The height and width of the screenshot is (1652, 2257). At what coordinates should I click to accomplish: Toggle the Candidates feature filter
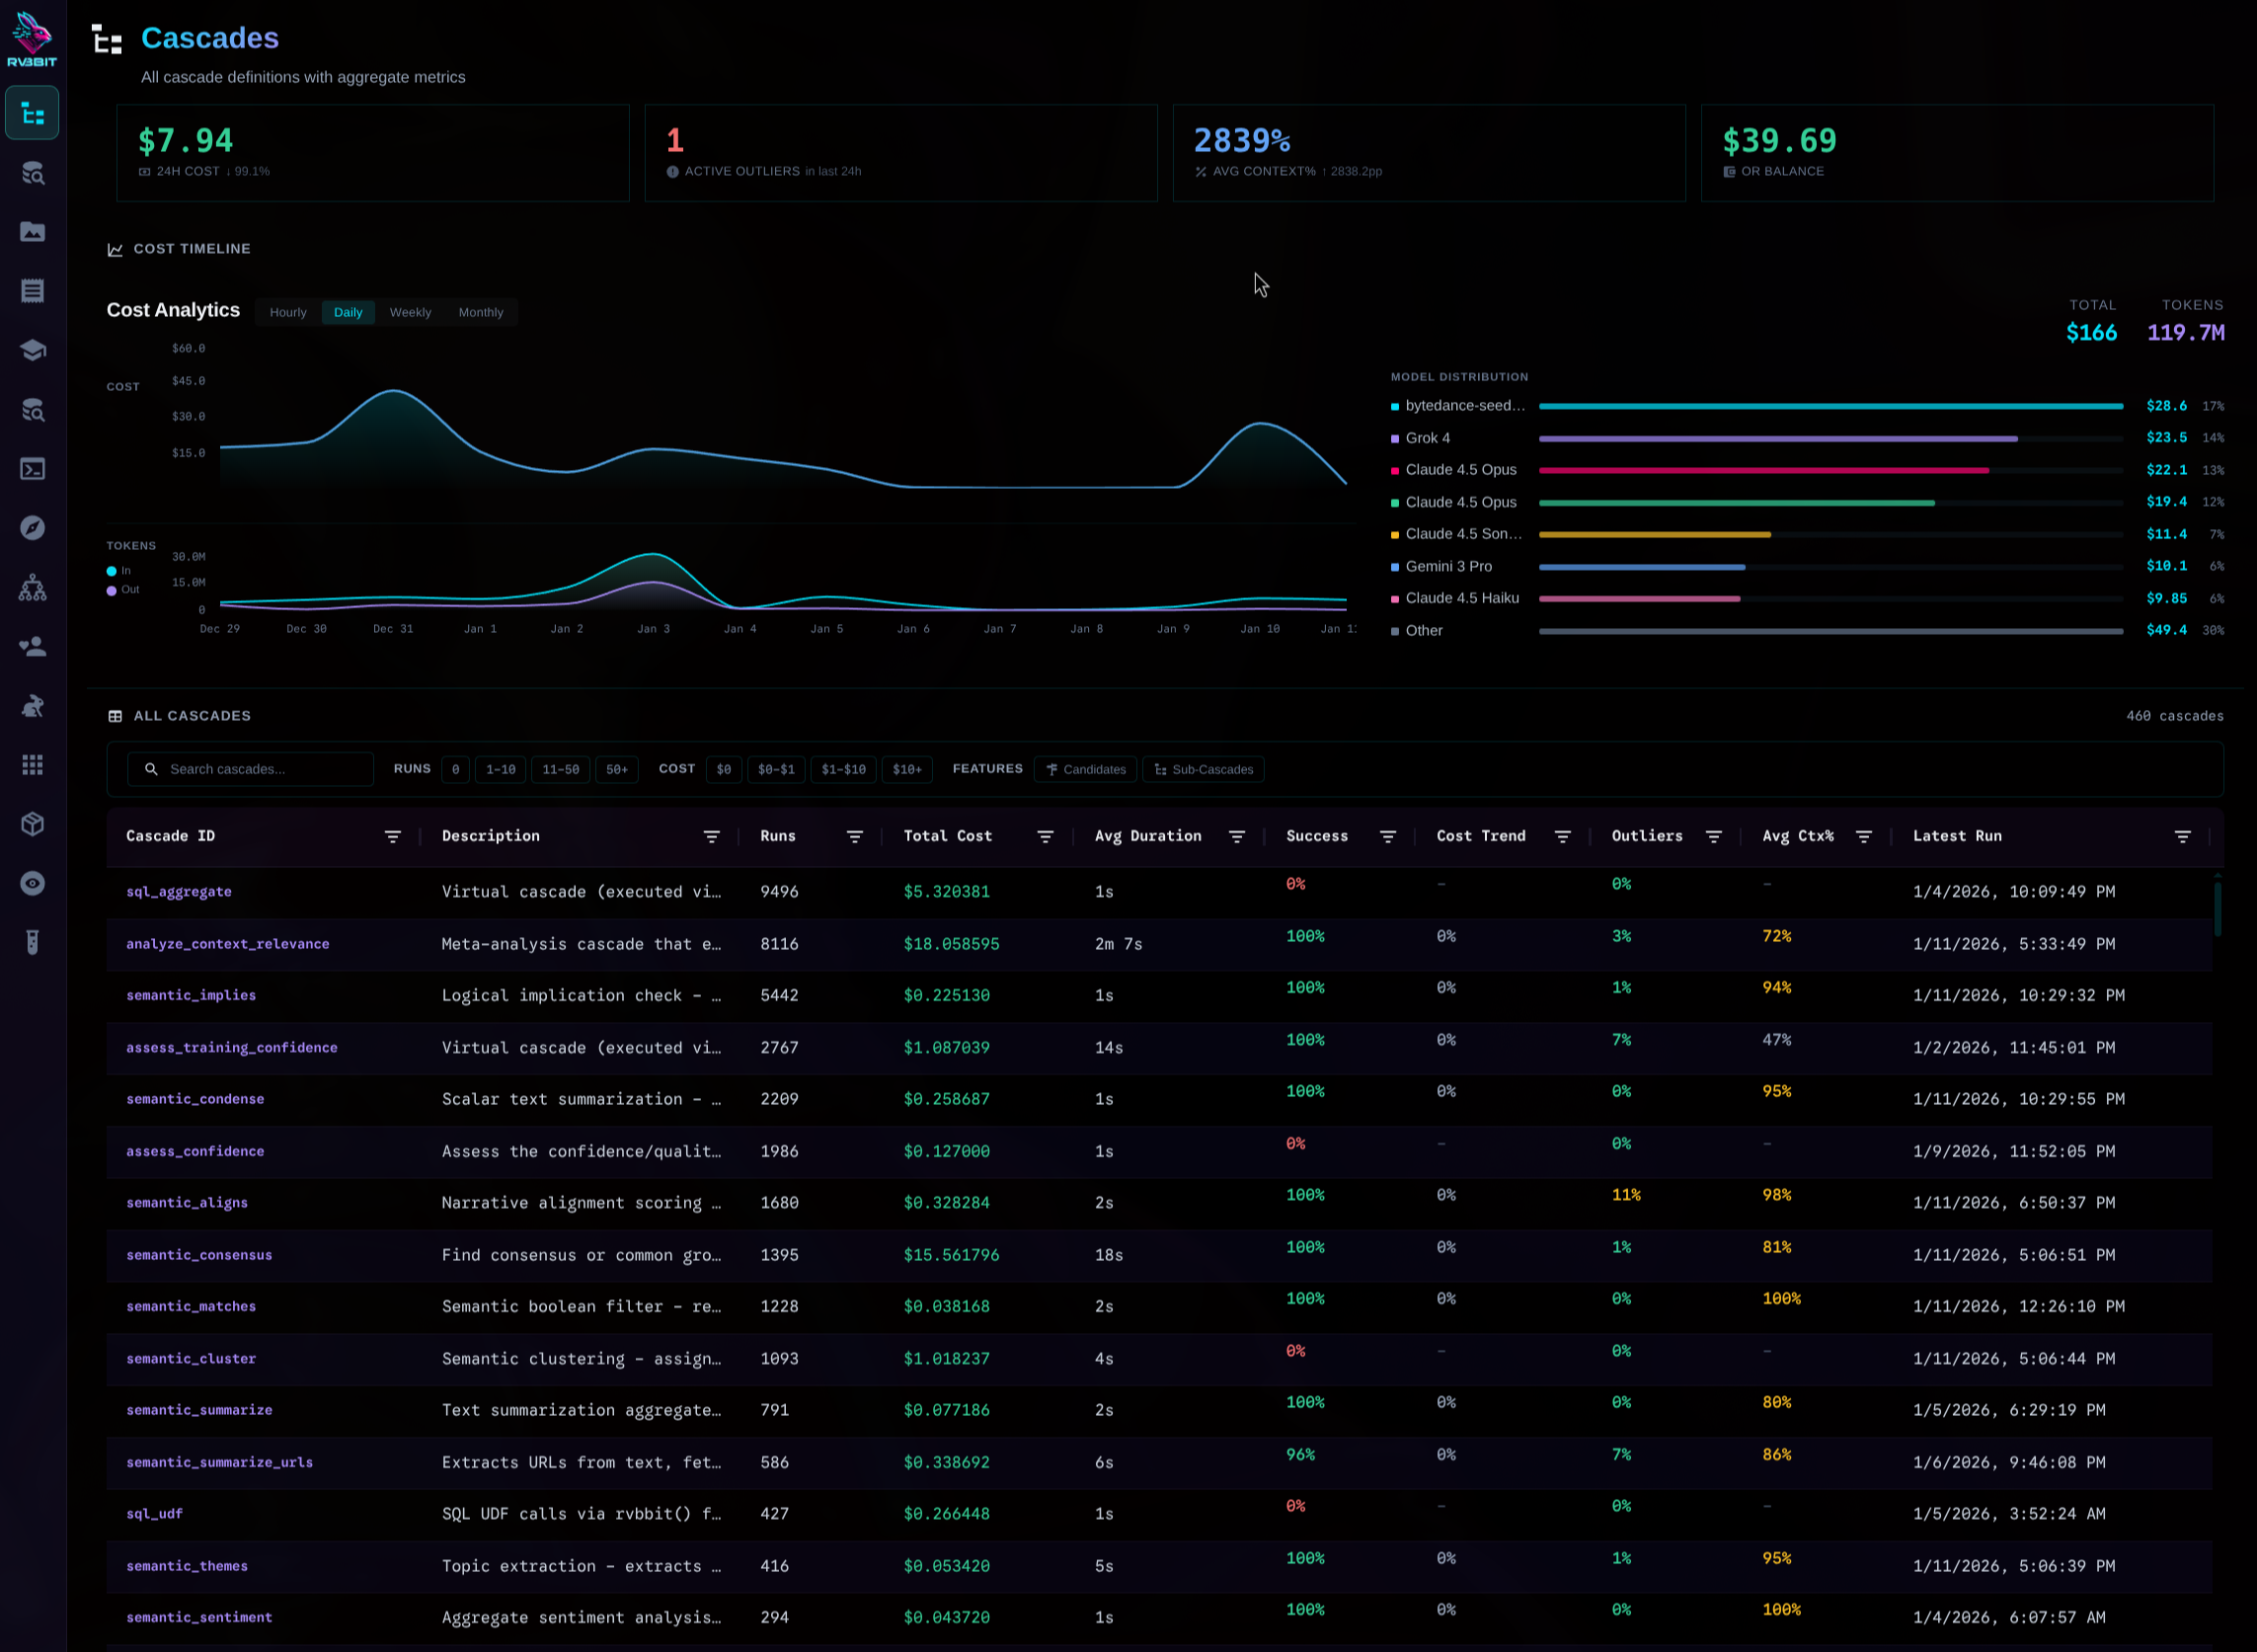(1085, 769)
